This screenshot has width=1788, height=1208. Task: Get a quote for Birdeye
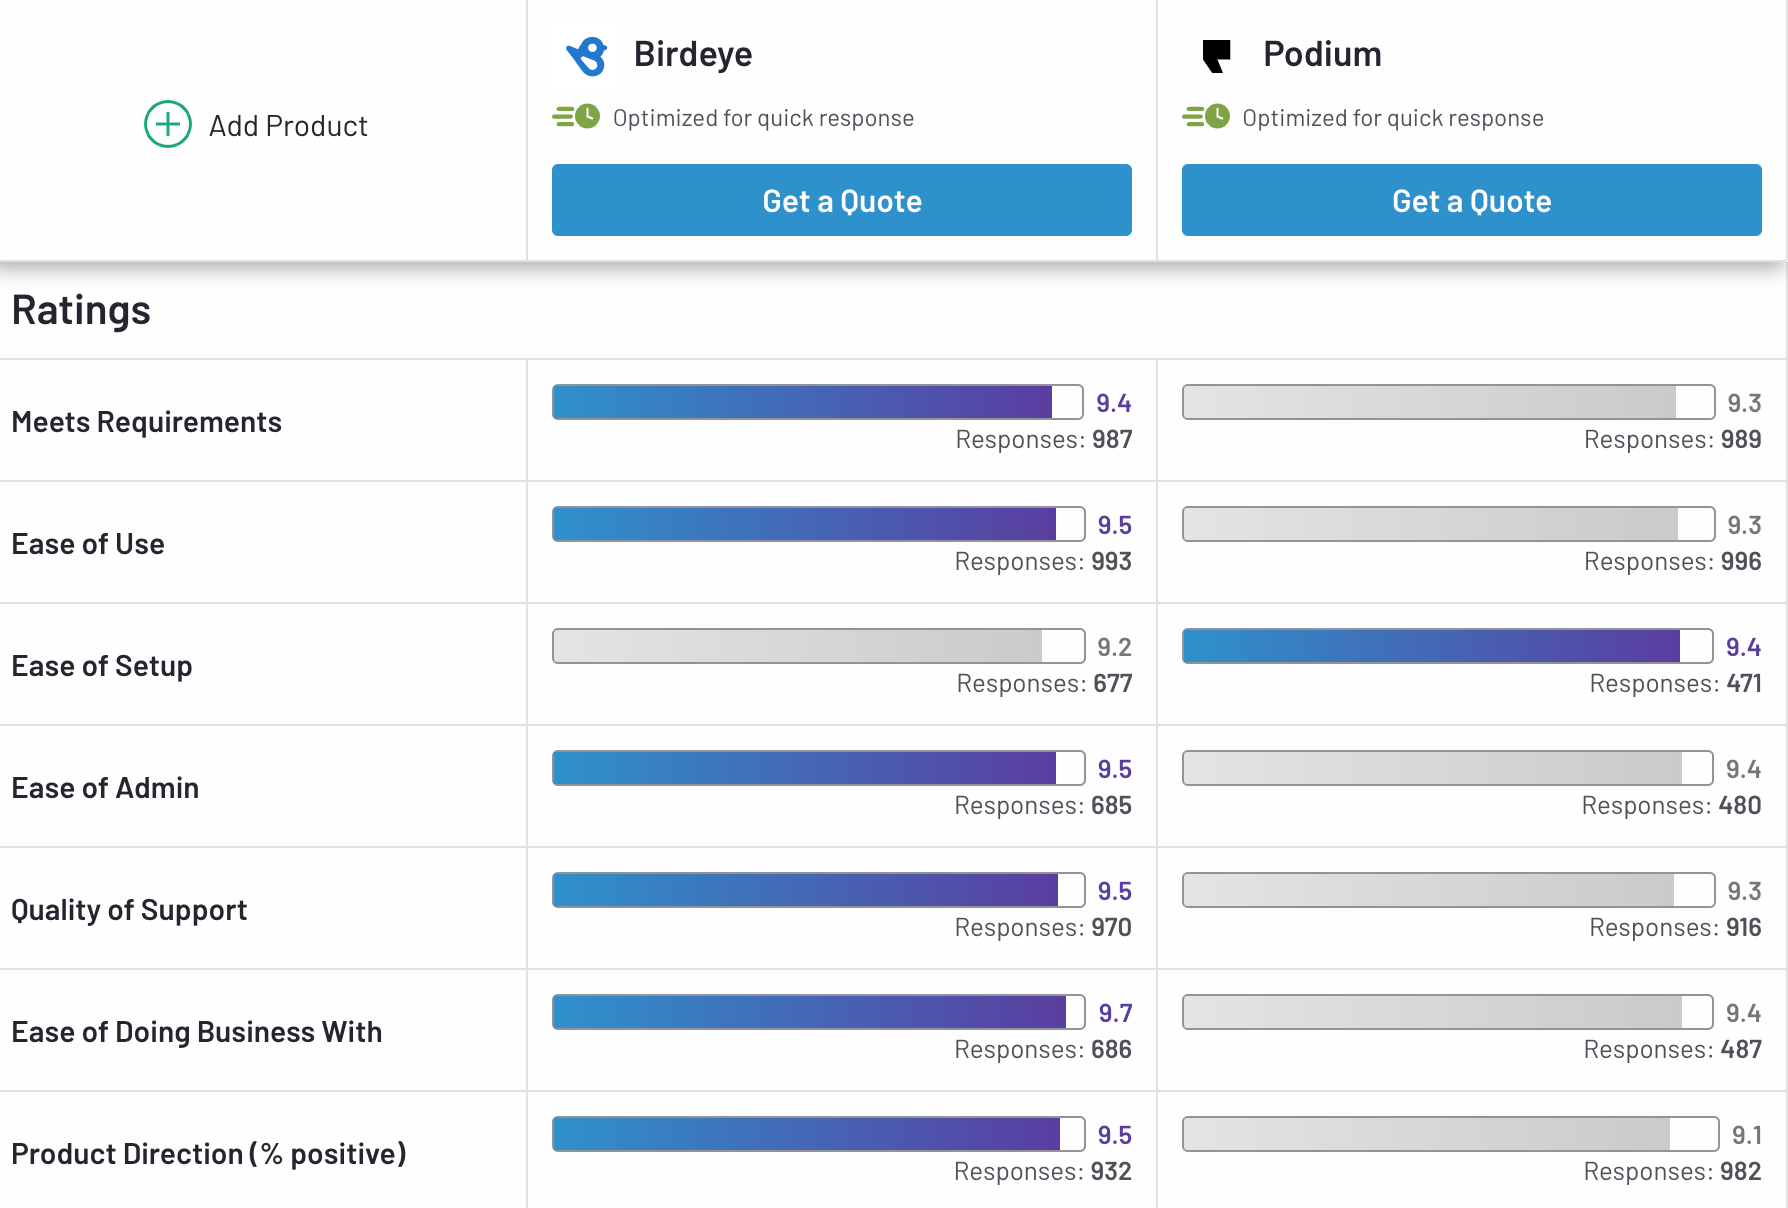coord(841,200)
